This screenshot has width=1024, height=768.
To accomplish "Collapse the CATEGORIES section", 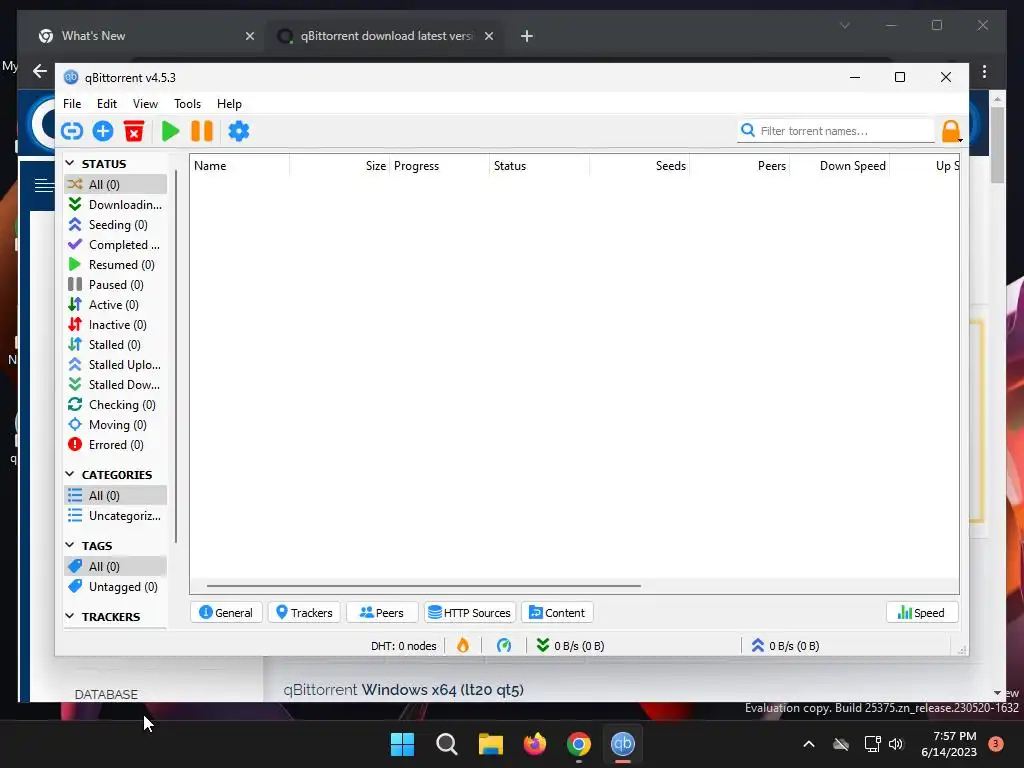I will point(70,474).
